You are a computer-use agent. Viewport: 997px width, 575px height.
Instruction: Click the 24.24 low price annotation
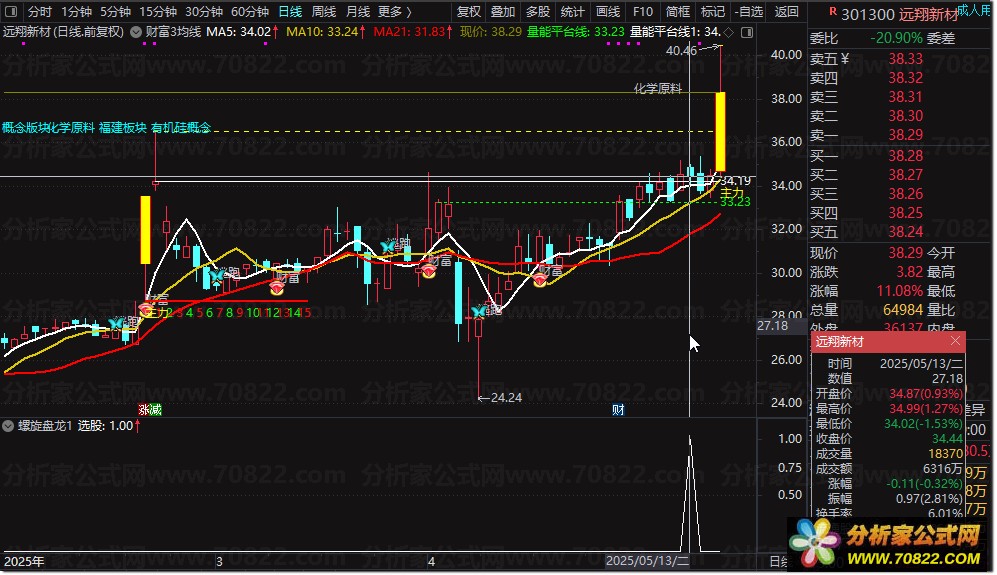(x=507, y=398)
